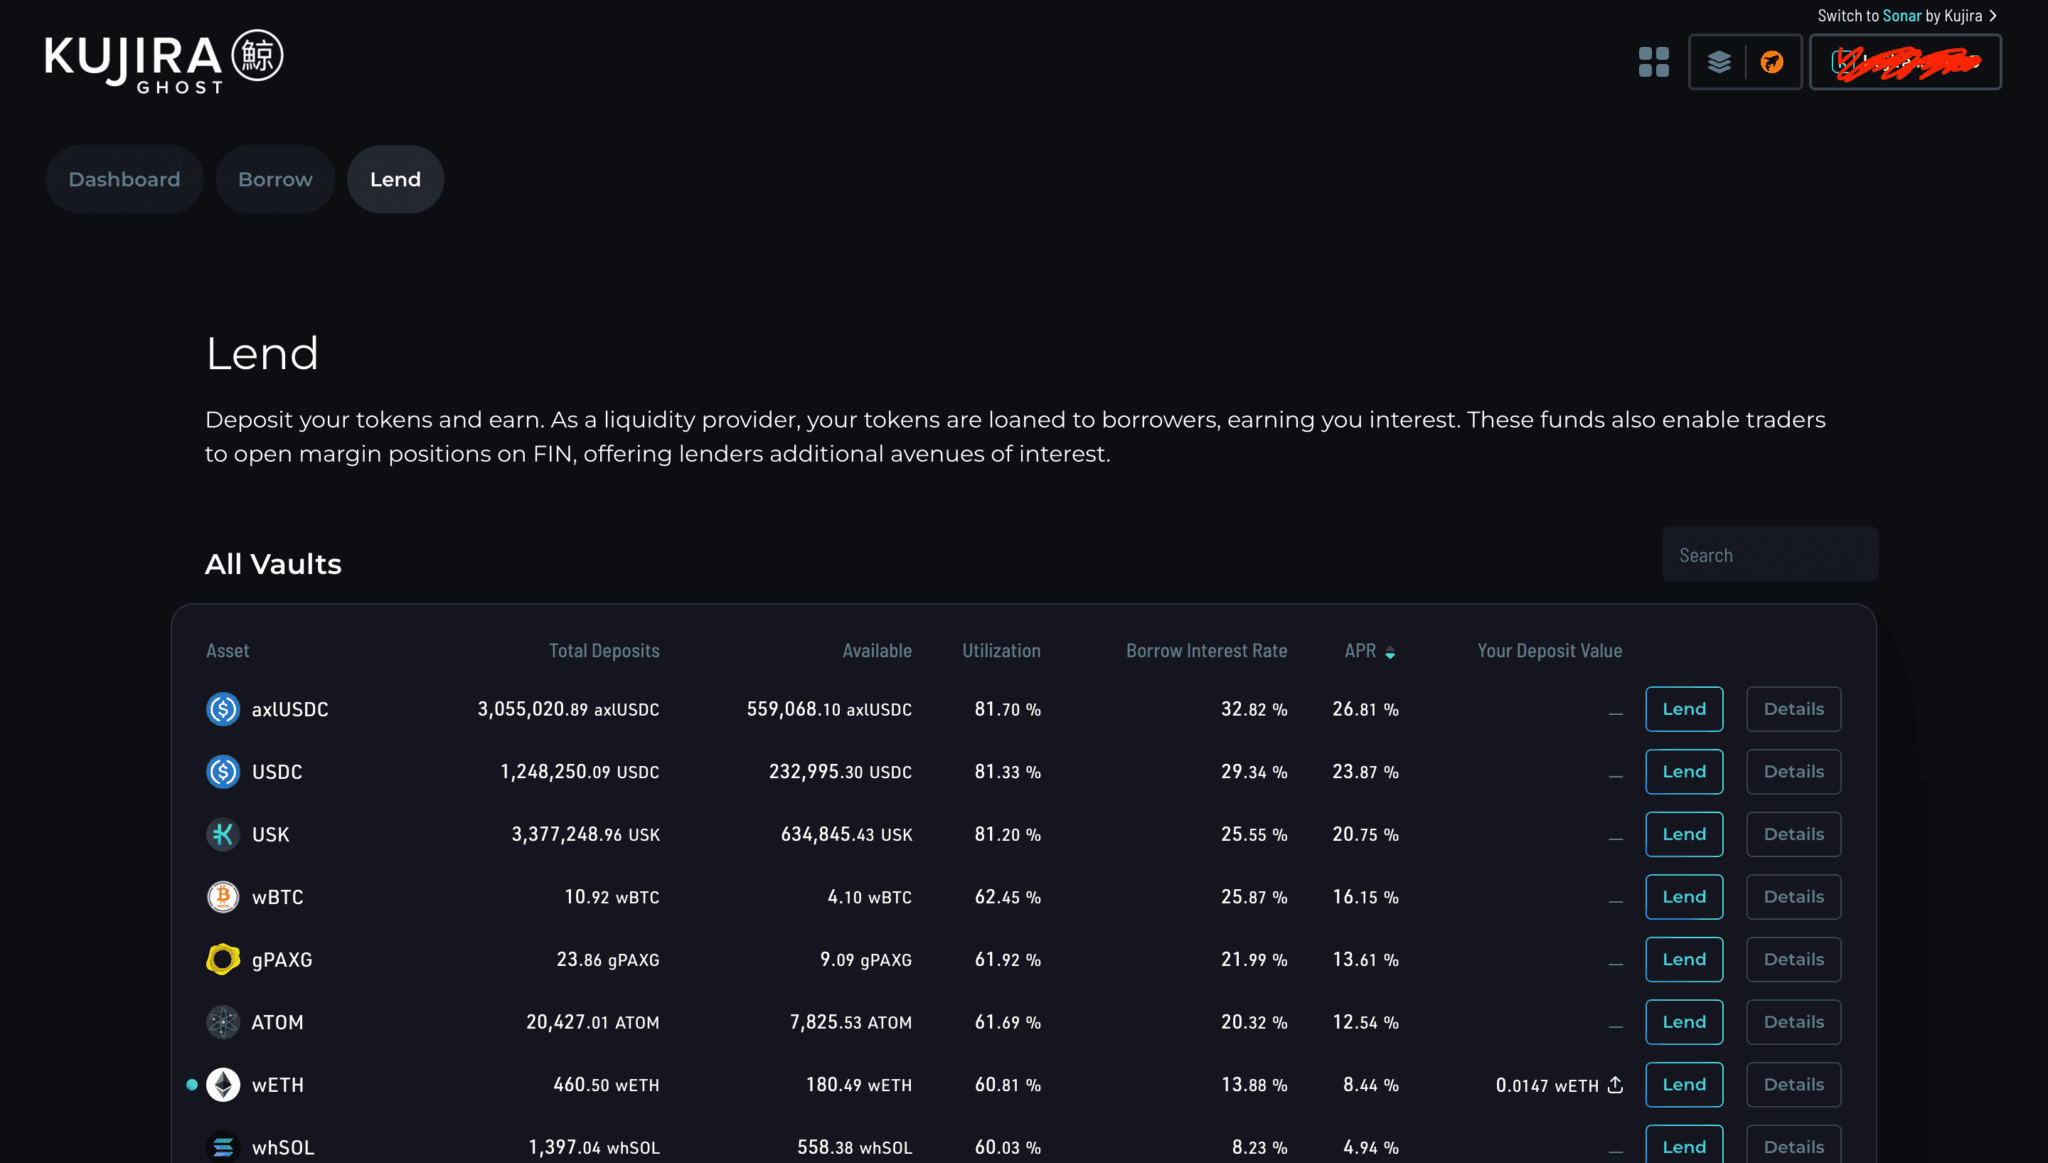Click the Kujira Ghost logo
Image resolution: width=2048 pixels, height=1163 pixels.
pos(164,62)
